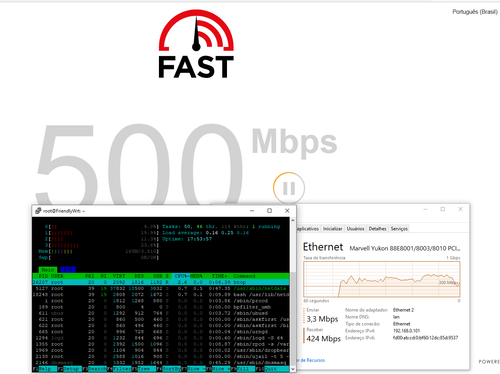
Task: Select the /sbin/urngd process row
Action: [x=161, y=332]
